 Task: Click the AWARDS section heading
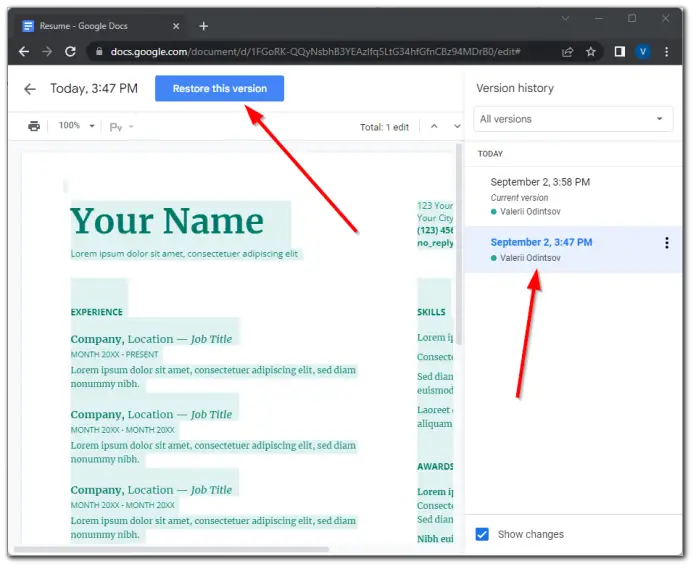435,466
